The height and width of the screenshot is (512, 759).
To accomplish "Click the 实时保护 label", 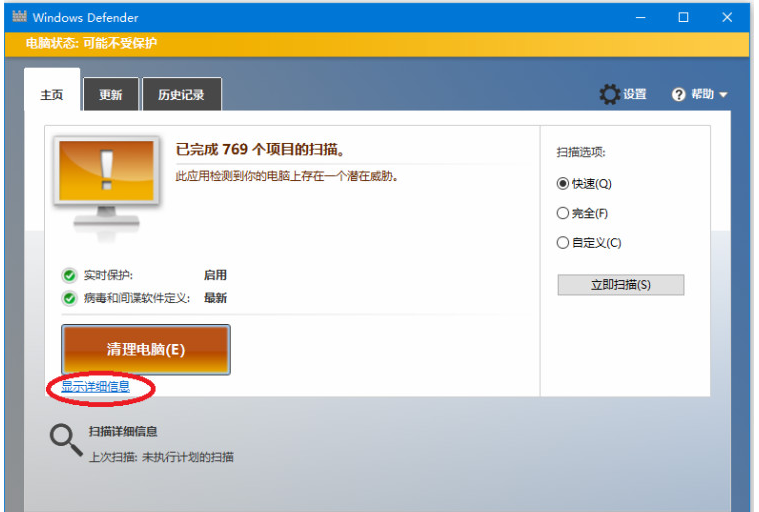I will pos(108,275).
